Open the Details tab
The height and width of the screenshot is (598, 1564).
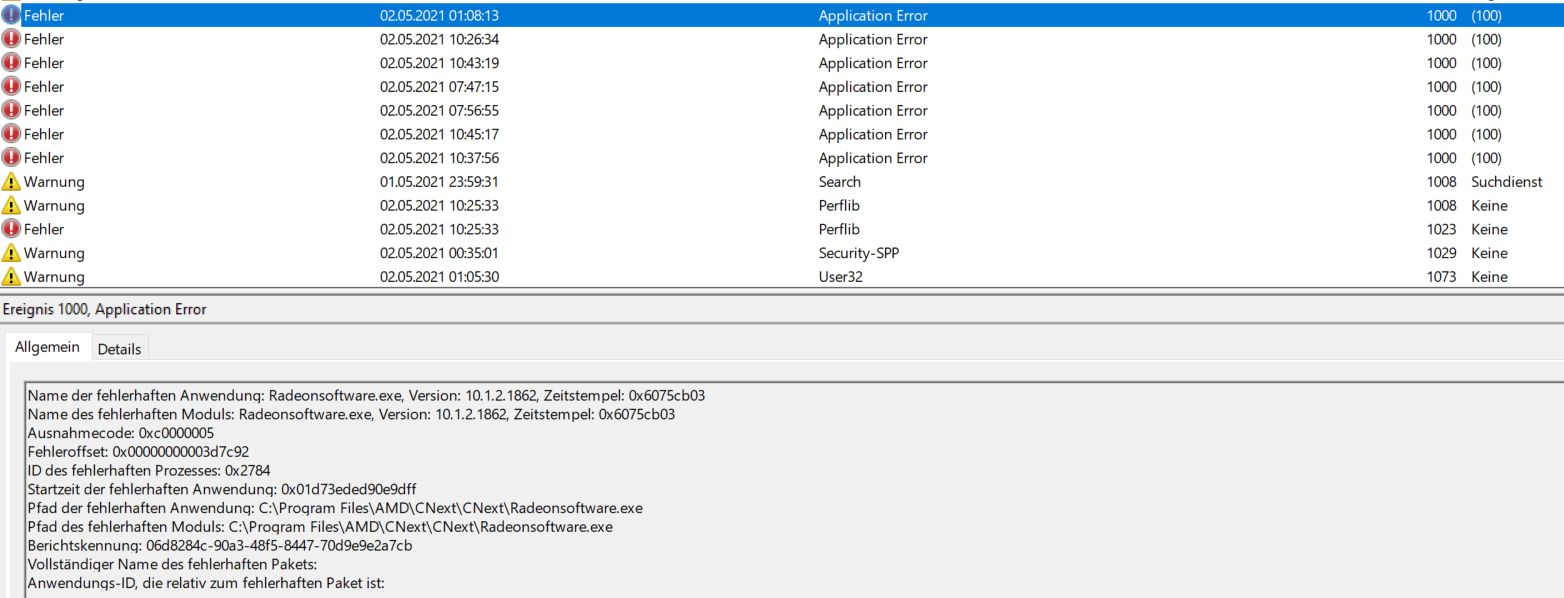click(x=119, y=349)
